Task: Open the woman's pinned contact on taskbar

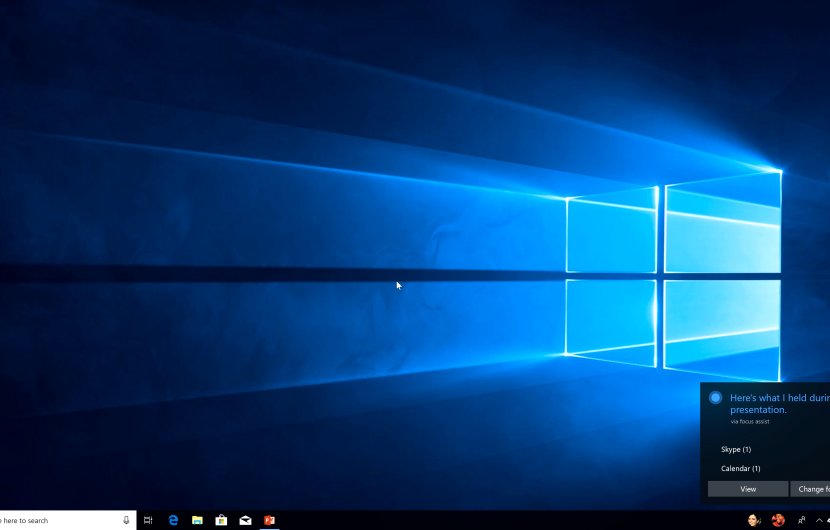Action: (x=754, y=520)
